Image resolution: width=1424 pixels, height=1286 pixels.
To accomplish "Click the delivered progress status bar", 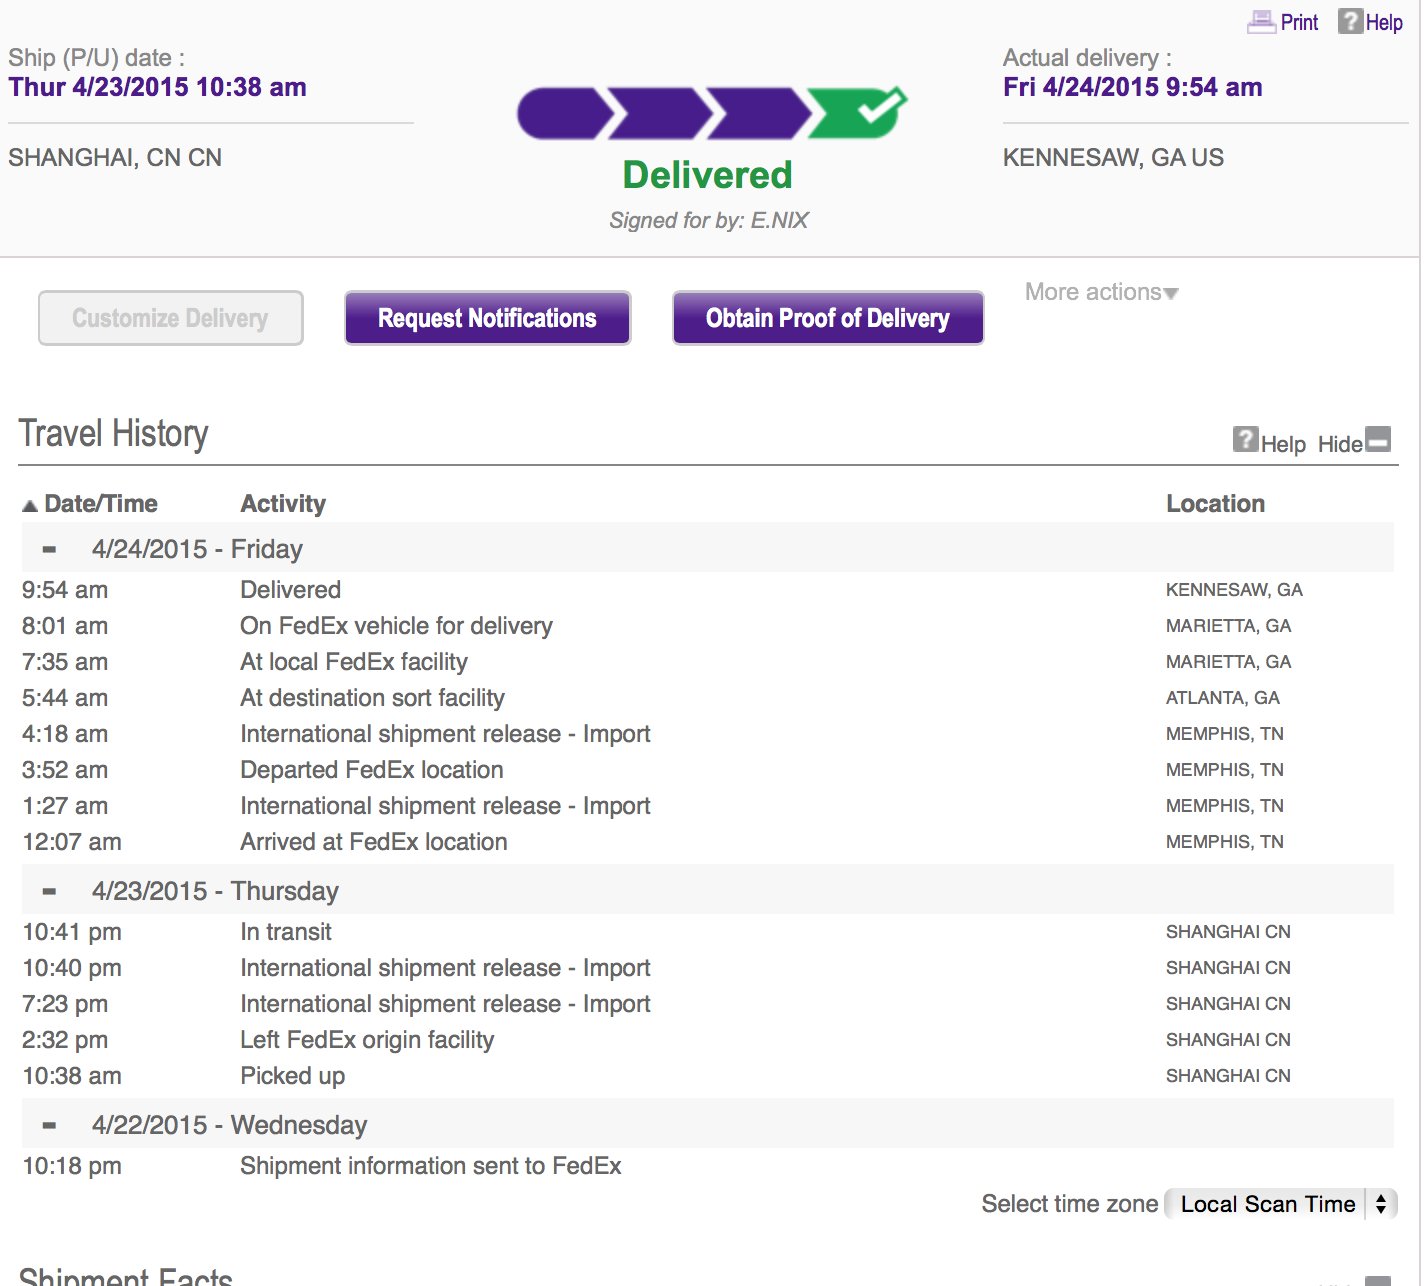I will coord(711,113).
